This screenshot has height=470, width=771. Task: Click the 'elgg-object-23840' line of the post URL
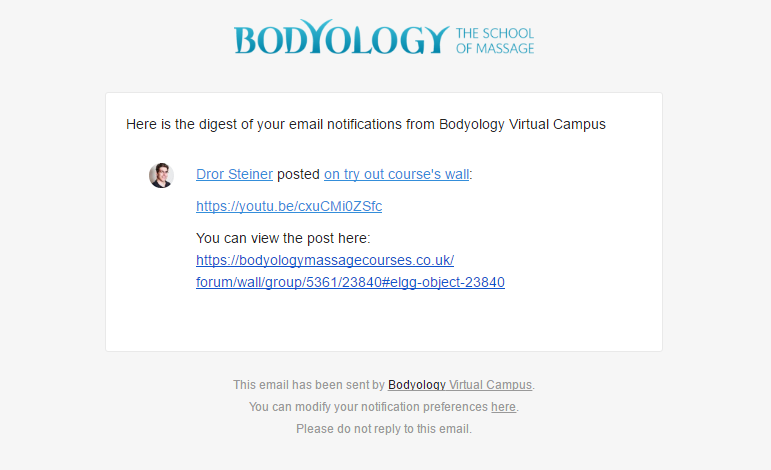[x=350, y=282]
